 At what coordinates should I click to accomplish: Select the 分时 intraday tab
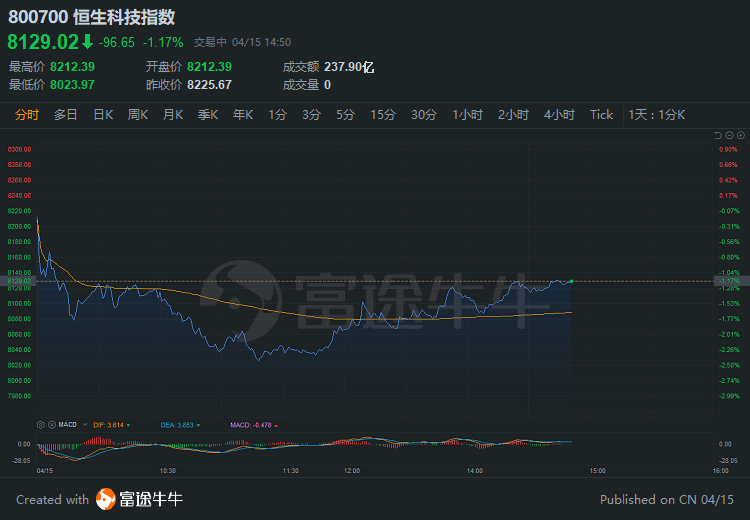coord(26,115)
